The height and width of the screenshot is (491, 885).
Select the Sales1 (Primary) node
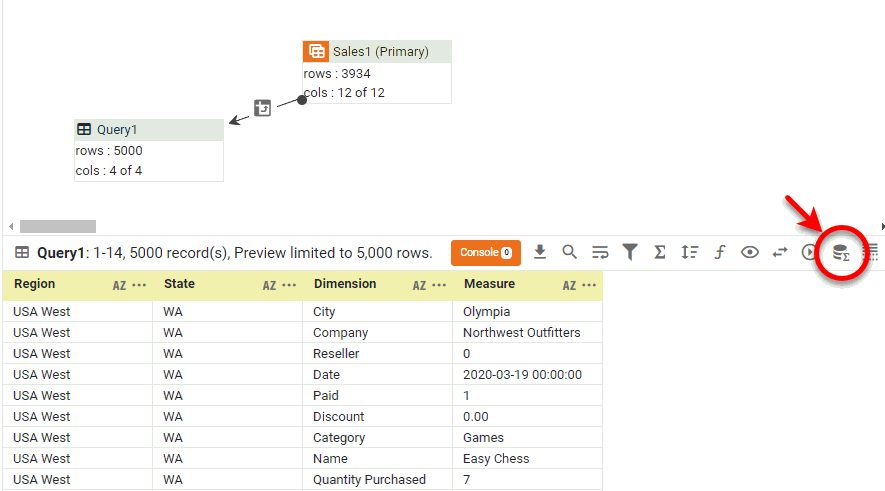pyautogui.click(x=377, y=52)
